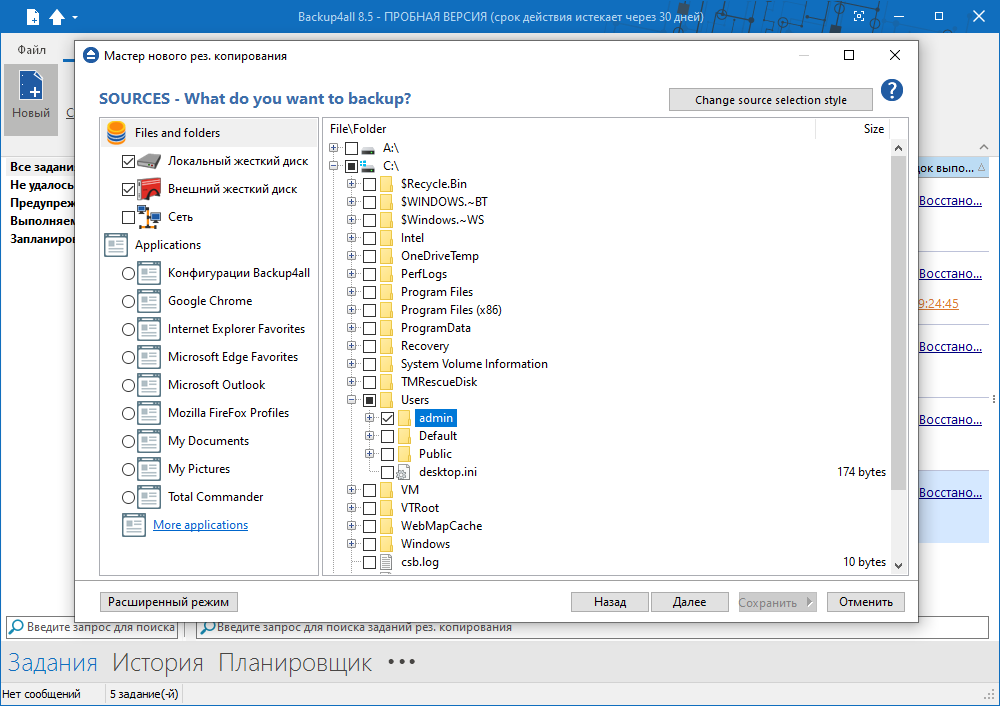
Task: Select Конфигурации Backup4all radio button
Action: (x=128, y=274)
